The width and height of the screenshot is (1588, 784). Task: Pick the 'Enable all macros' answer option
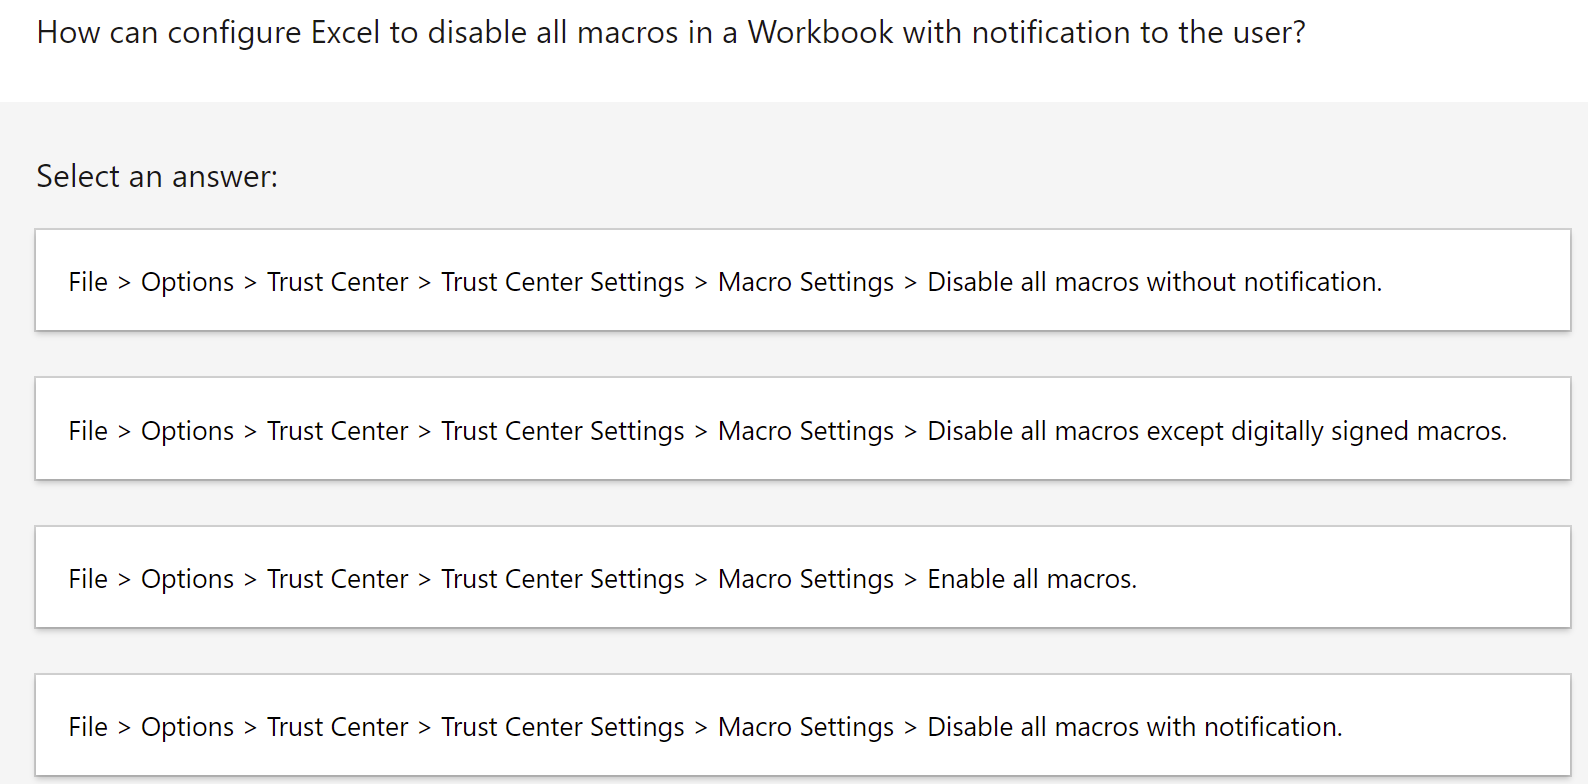click(x=803, y=577)
